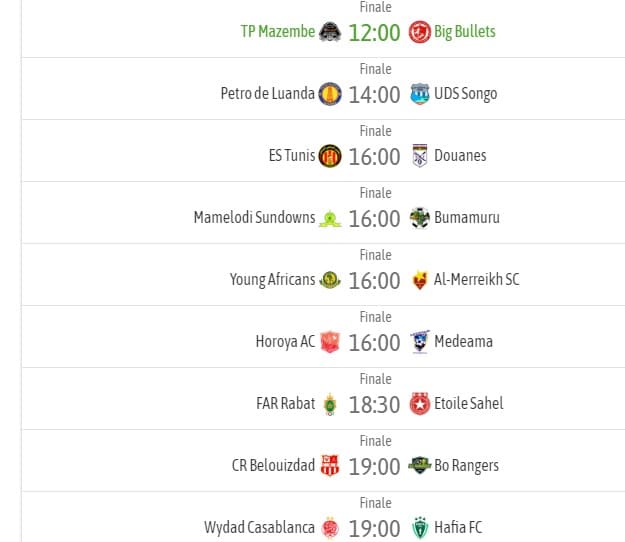The height and width of the screenshot is (542, 625).
Task: Click the Mamelodi Sundowns crest
Action: [x=330, y=218]
